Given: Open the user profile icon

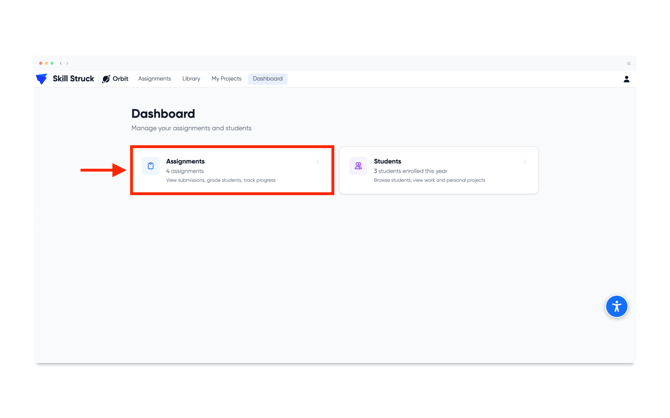Looking at the screenshot, I should click(x=626, y=79).
